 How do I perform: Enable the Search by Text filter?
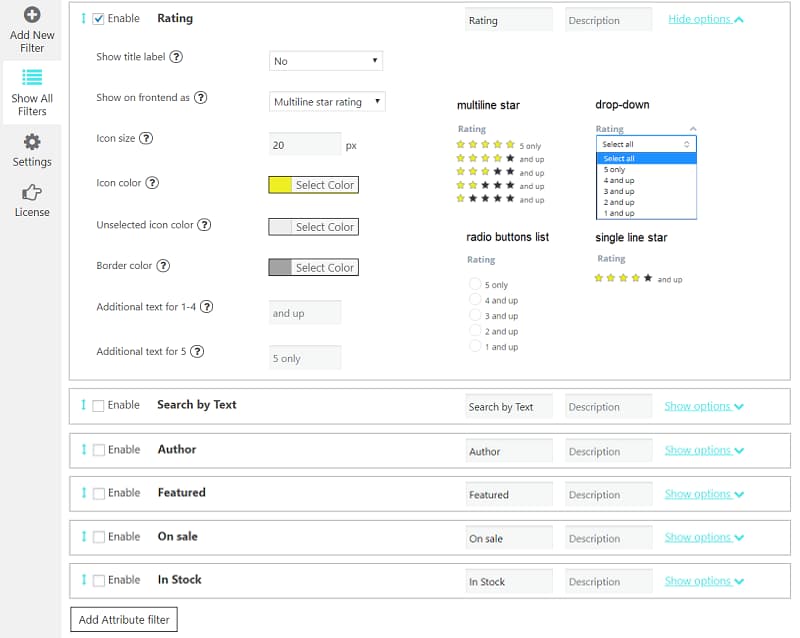click(98, 406)
